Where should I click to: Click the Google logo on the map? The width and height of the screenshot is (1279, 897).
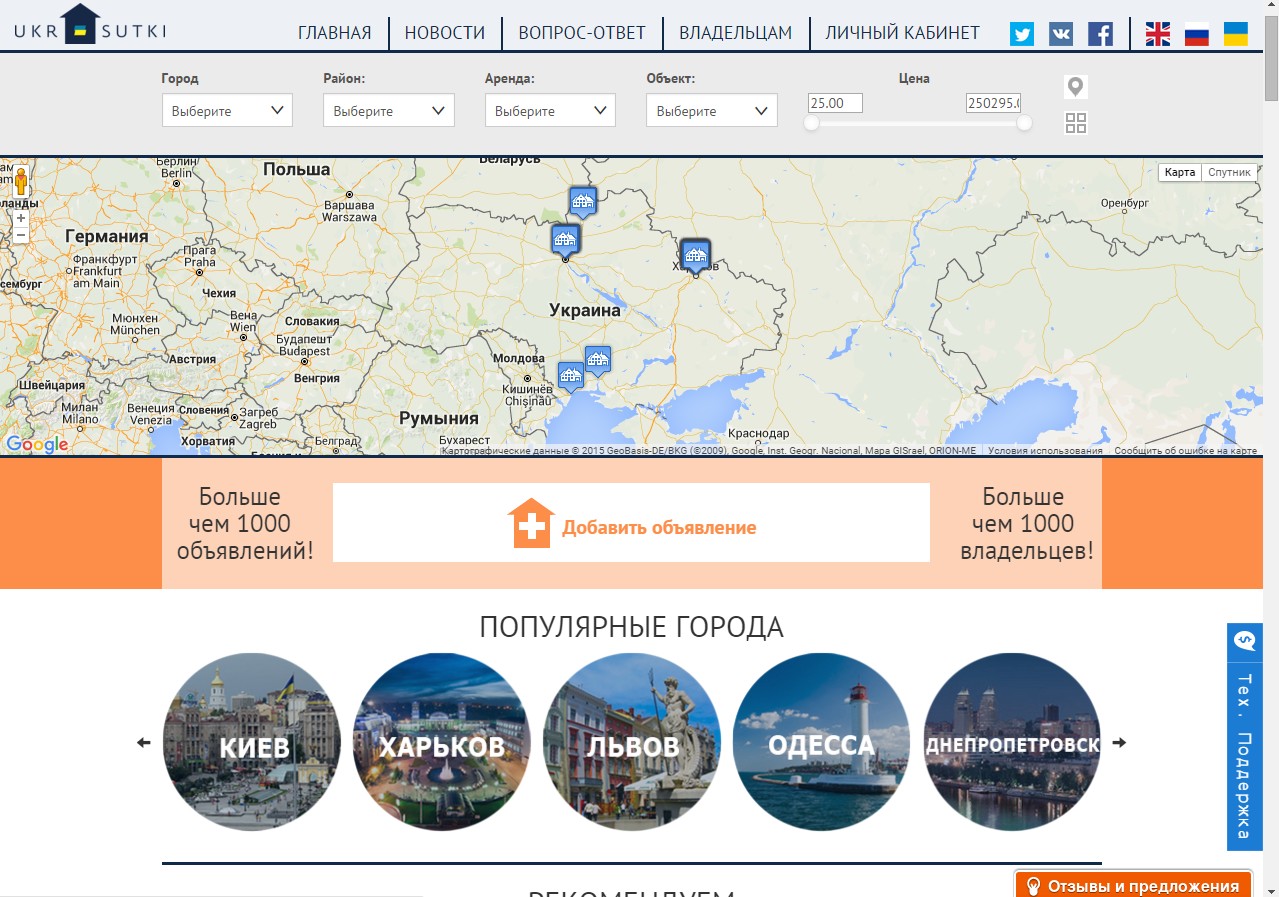[37, 445]
